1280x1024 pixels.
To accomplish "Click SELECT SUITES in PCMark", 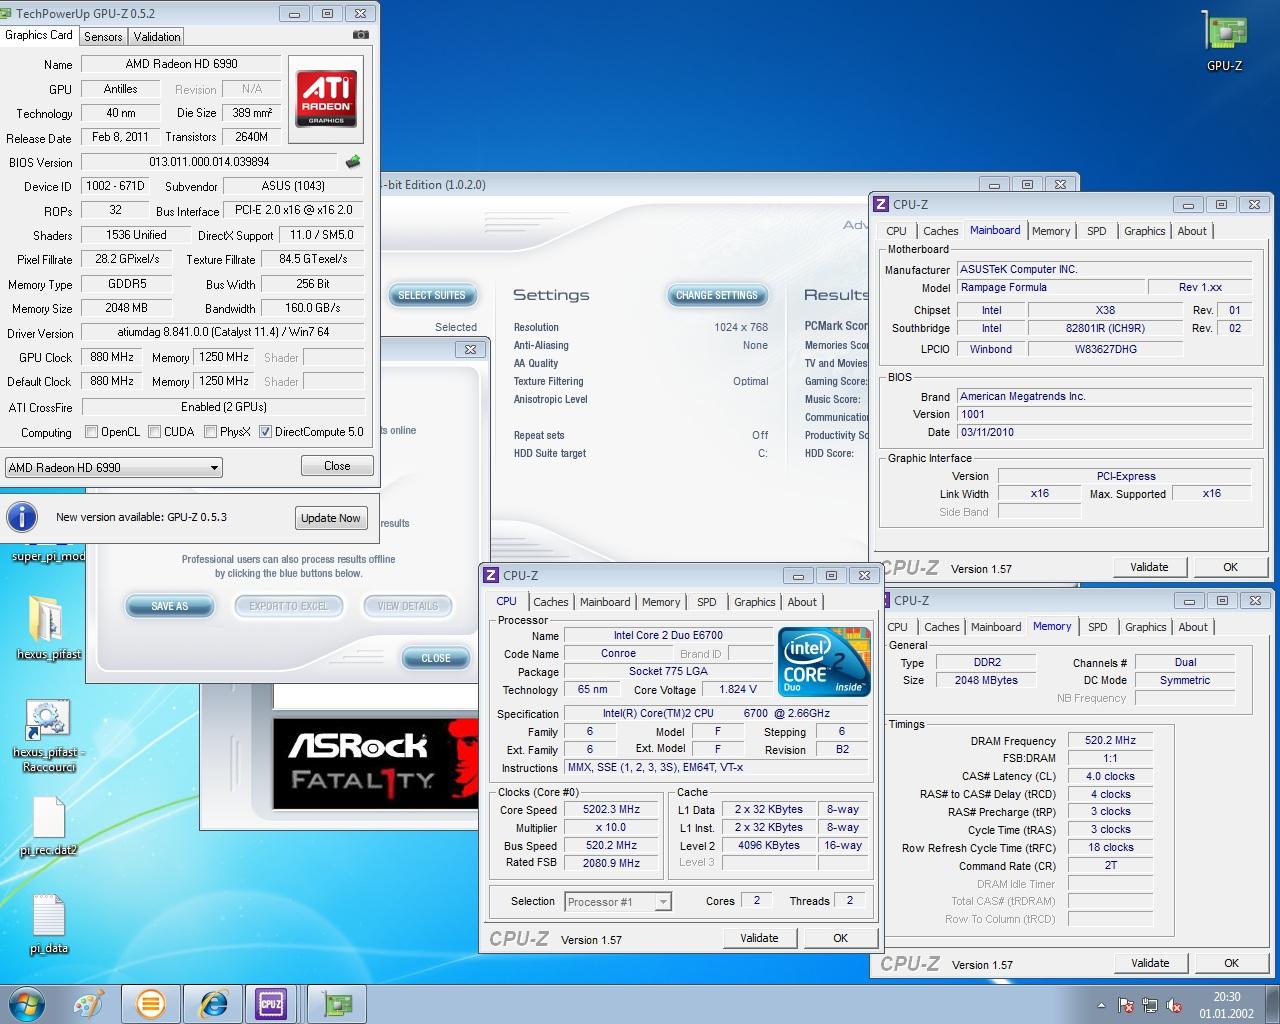I will pos(431,295).
